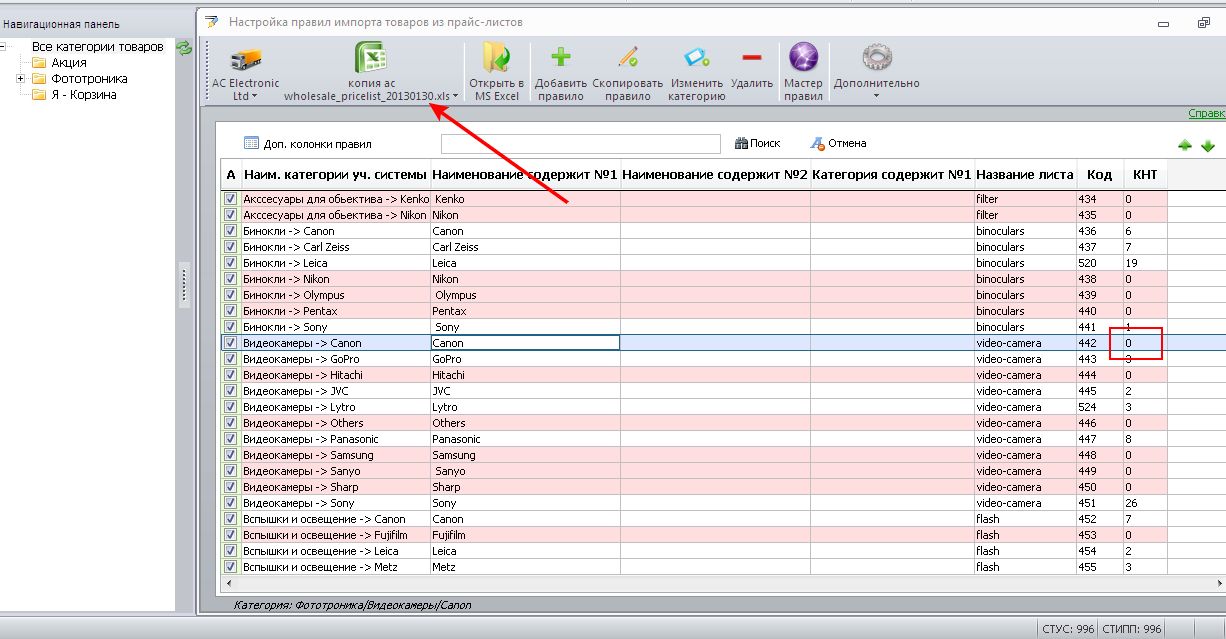Click the Видеокамеры -> Others row
The image size is (1226, 639).
pyautogui.click(x=723, y=423)
